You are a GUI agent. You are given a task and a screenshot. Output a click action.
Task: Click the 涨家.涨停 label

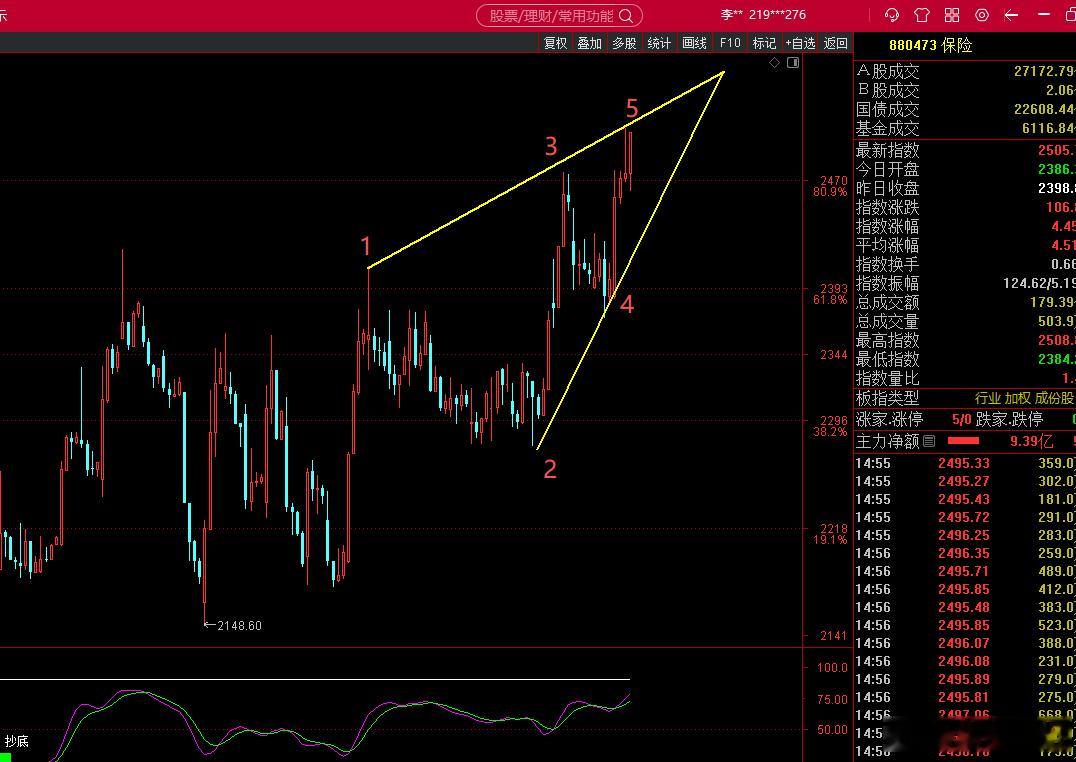coord(889,419)
